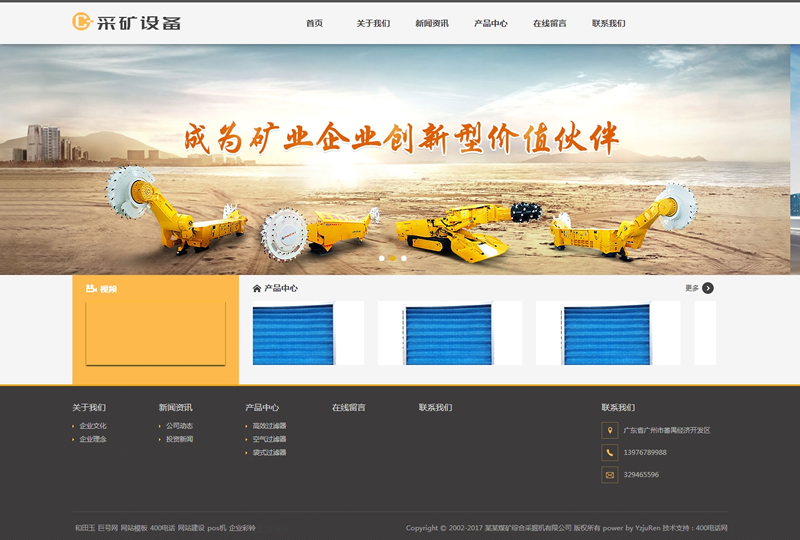
Task: Click the home icon beside the 产品中心 heading
Action: click(x=257, y=288)
